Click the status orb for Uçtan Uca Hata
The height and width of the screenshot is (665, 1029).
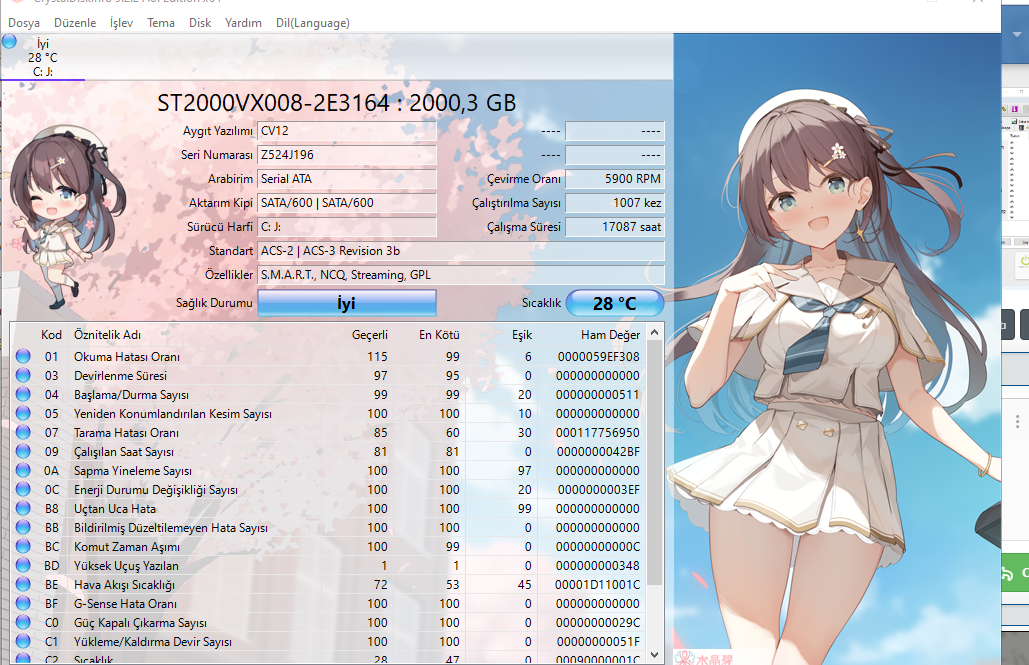coord(23,509)
